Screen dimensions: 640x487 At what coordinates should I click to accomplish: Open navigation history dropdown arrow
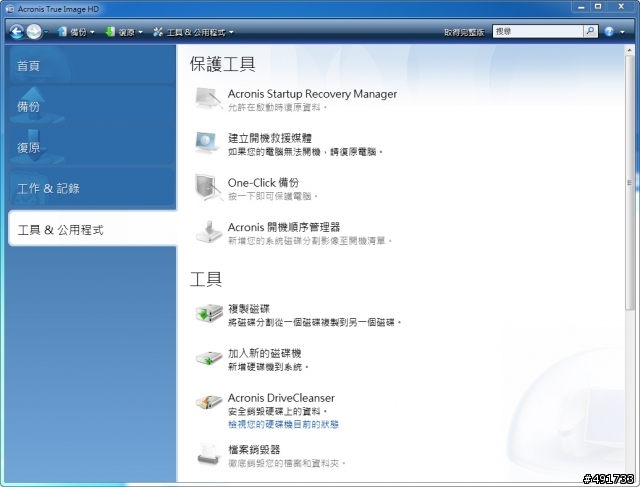pyautogui.click(x=46, y=32)
